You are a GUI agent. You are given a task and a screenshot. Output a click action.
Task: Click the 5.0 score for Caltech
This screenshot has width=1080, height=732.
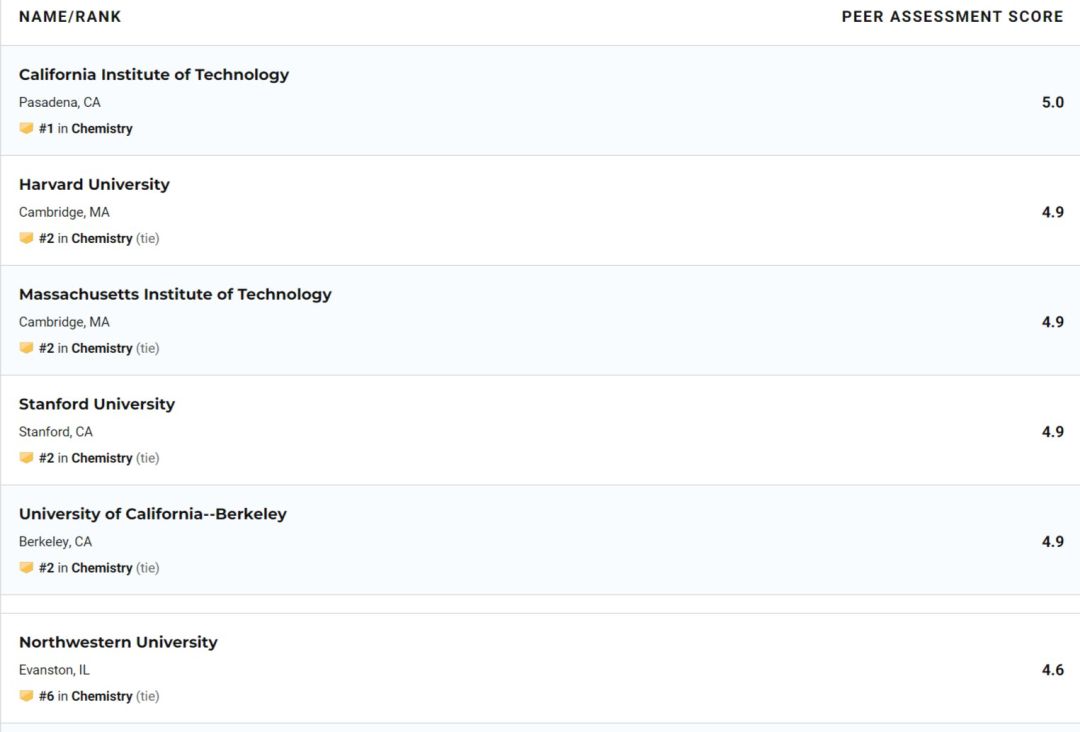(1052, 103)
